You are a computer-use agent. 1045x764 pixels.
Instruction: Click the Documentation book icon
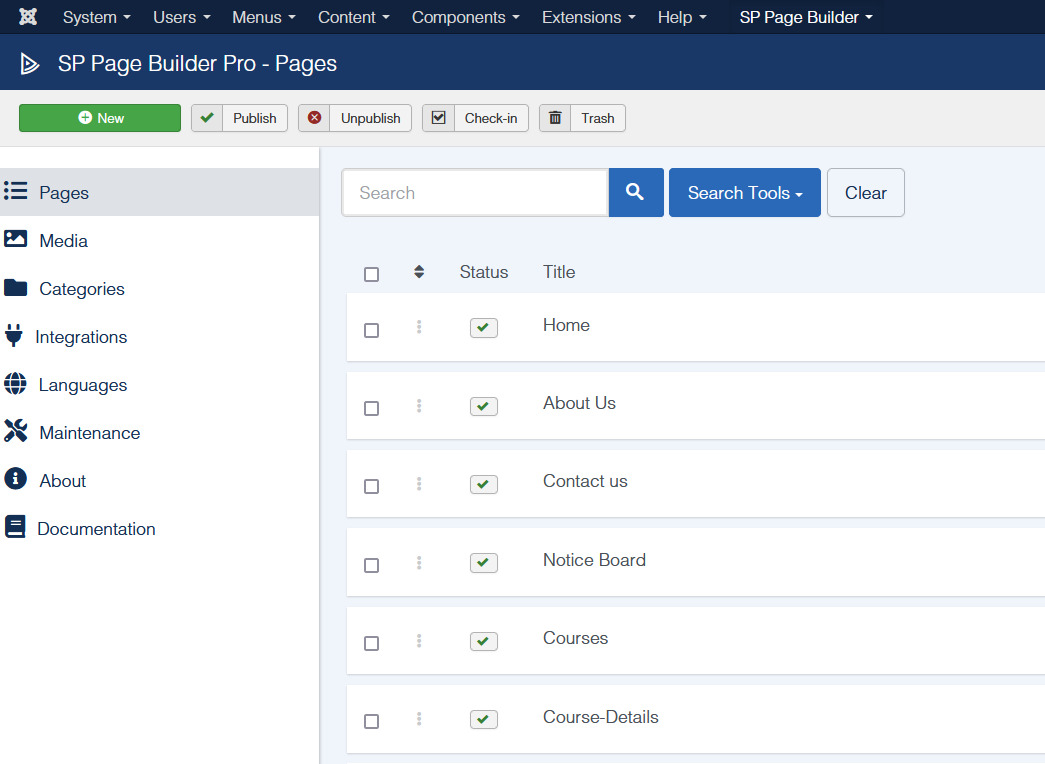(15, 528)
